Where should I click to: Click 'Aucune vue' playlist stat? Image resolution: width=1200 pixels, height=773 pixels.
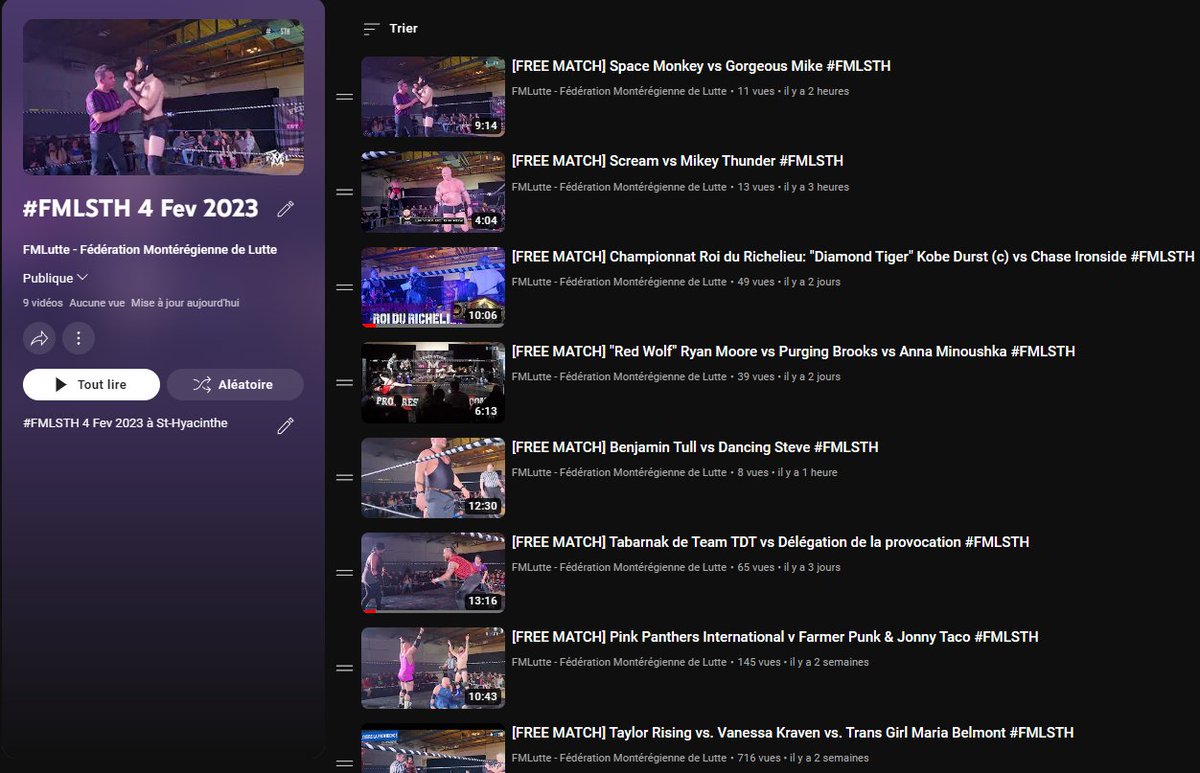pyautogui.click(x=97, y=303)
